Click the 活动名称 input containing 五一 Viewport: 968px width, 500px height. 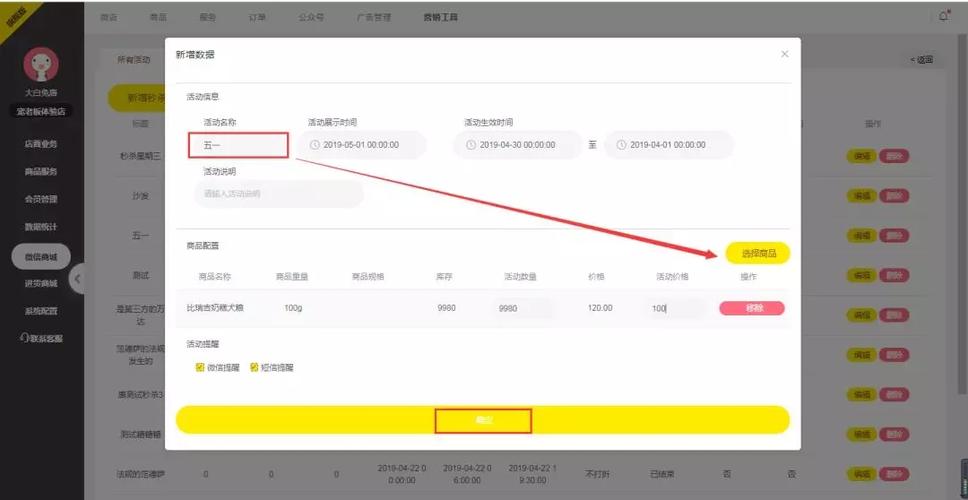tap(238, 145)
